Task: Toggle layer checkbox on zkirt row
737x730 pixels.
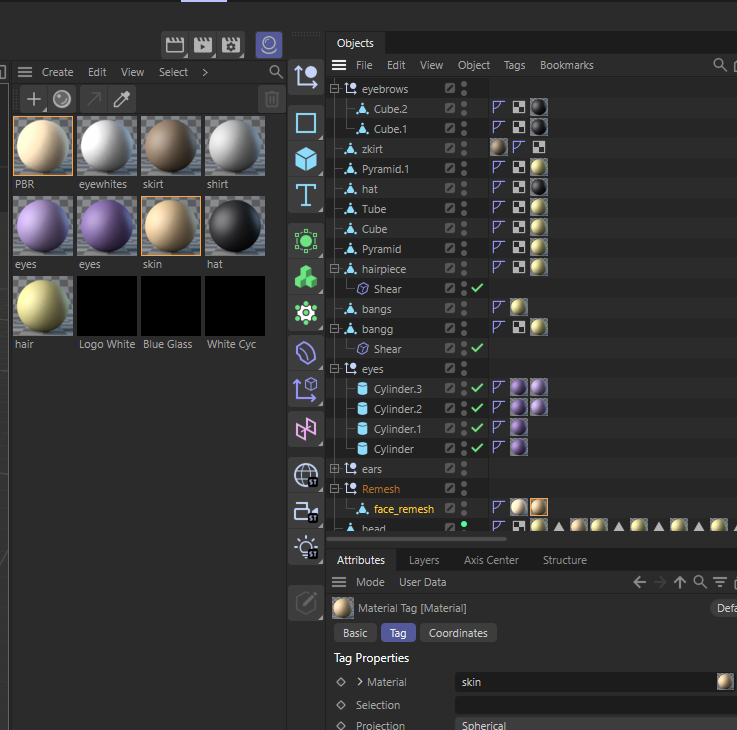Action: 450,149
